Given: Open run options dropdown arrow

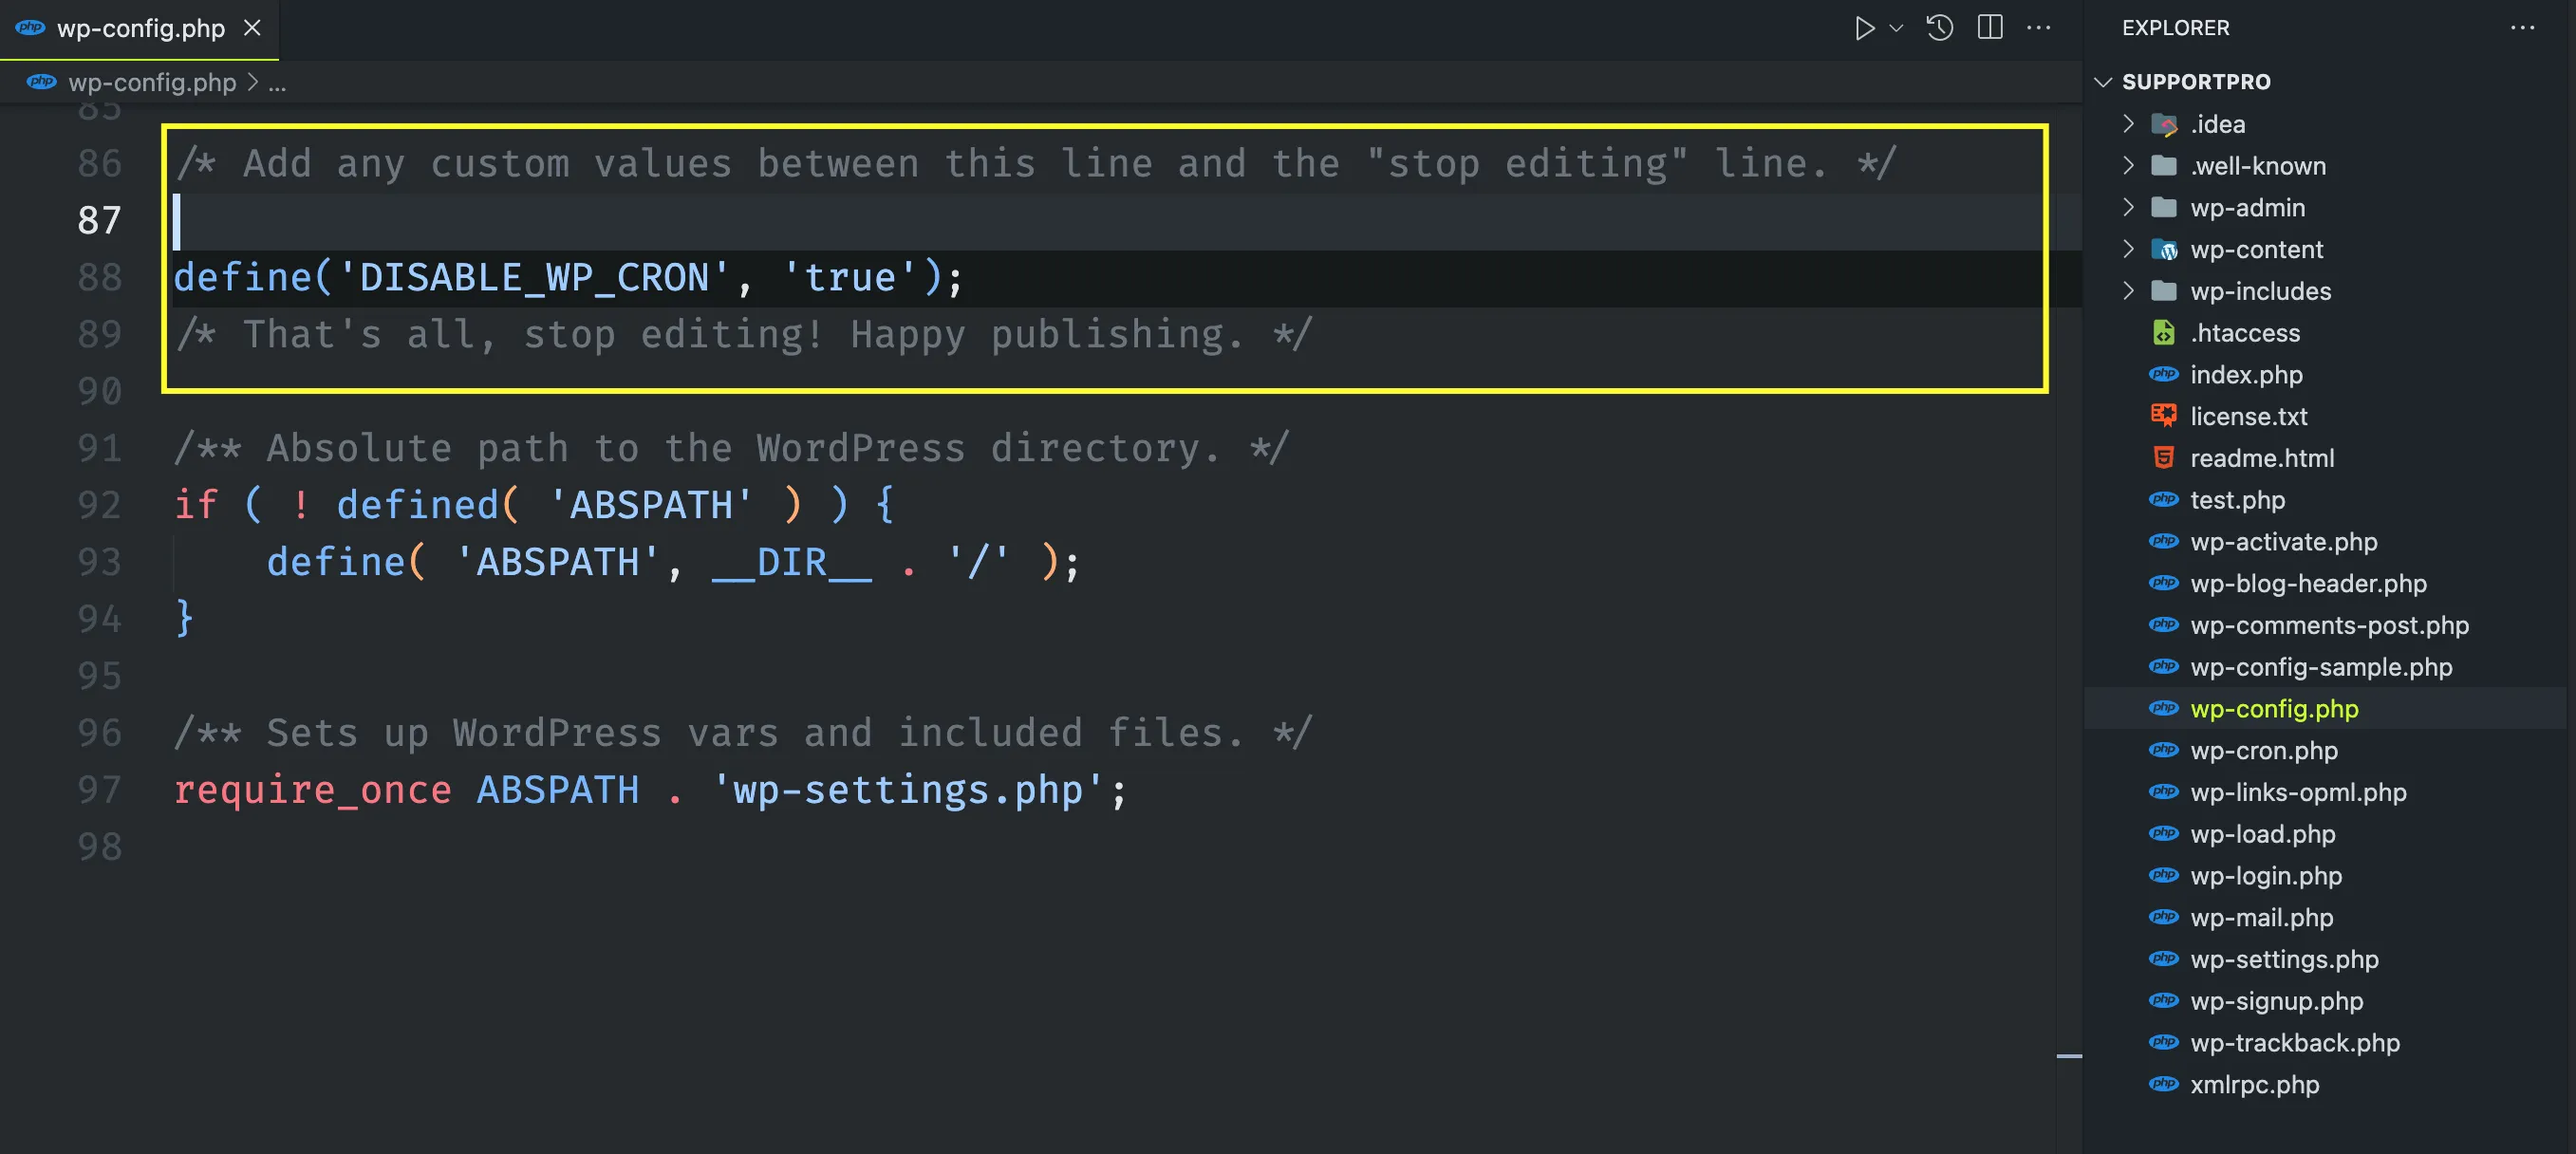Looking at the screenshot, I should click(1896, 28).
